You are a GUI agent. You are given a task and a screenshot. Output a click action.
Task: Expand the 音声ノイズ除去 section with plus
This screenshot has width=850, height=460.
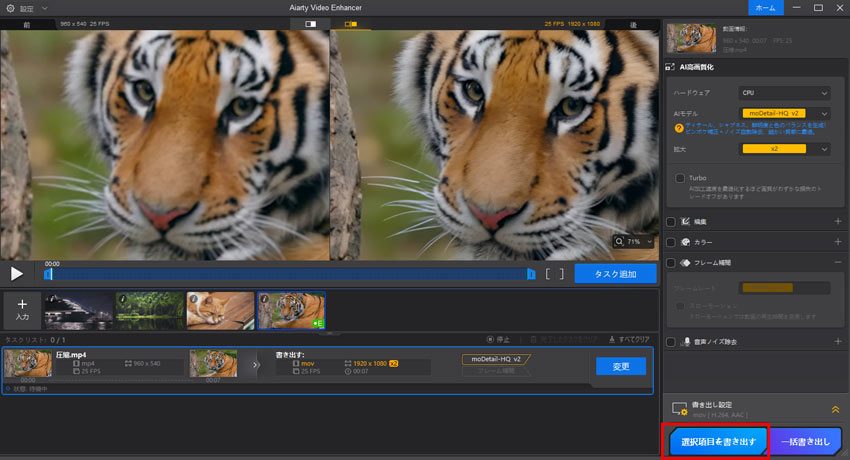click(x=838, y=342)
